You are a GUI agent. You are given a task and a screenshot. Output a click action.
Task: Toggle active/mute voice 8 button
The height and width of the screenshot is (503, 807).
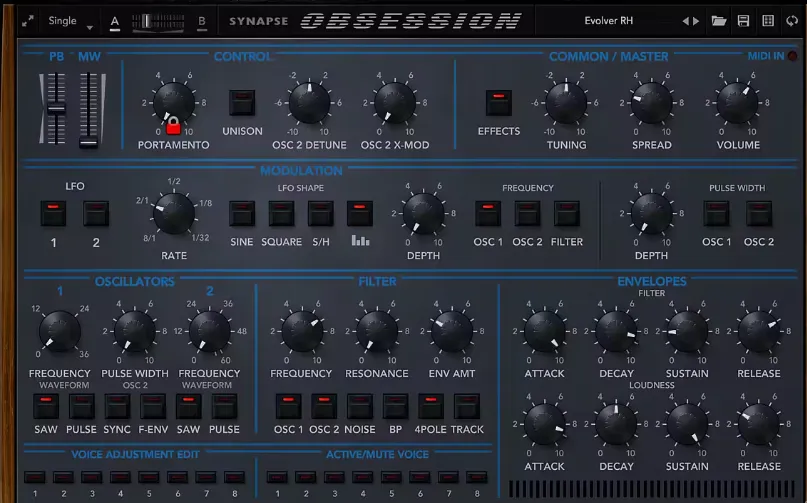coord(477,477)
